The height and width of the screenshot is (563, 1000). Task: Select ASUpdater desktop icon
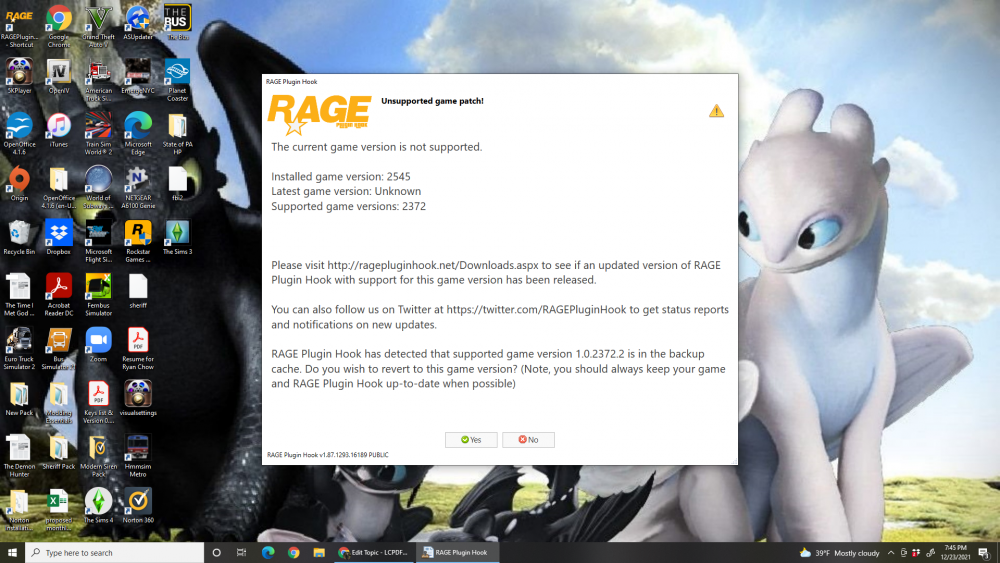point(138,23)
